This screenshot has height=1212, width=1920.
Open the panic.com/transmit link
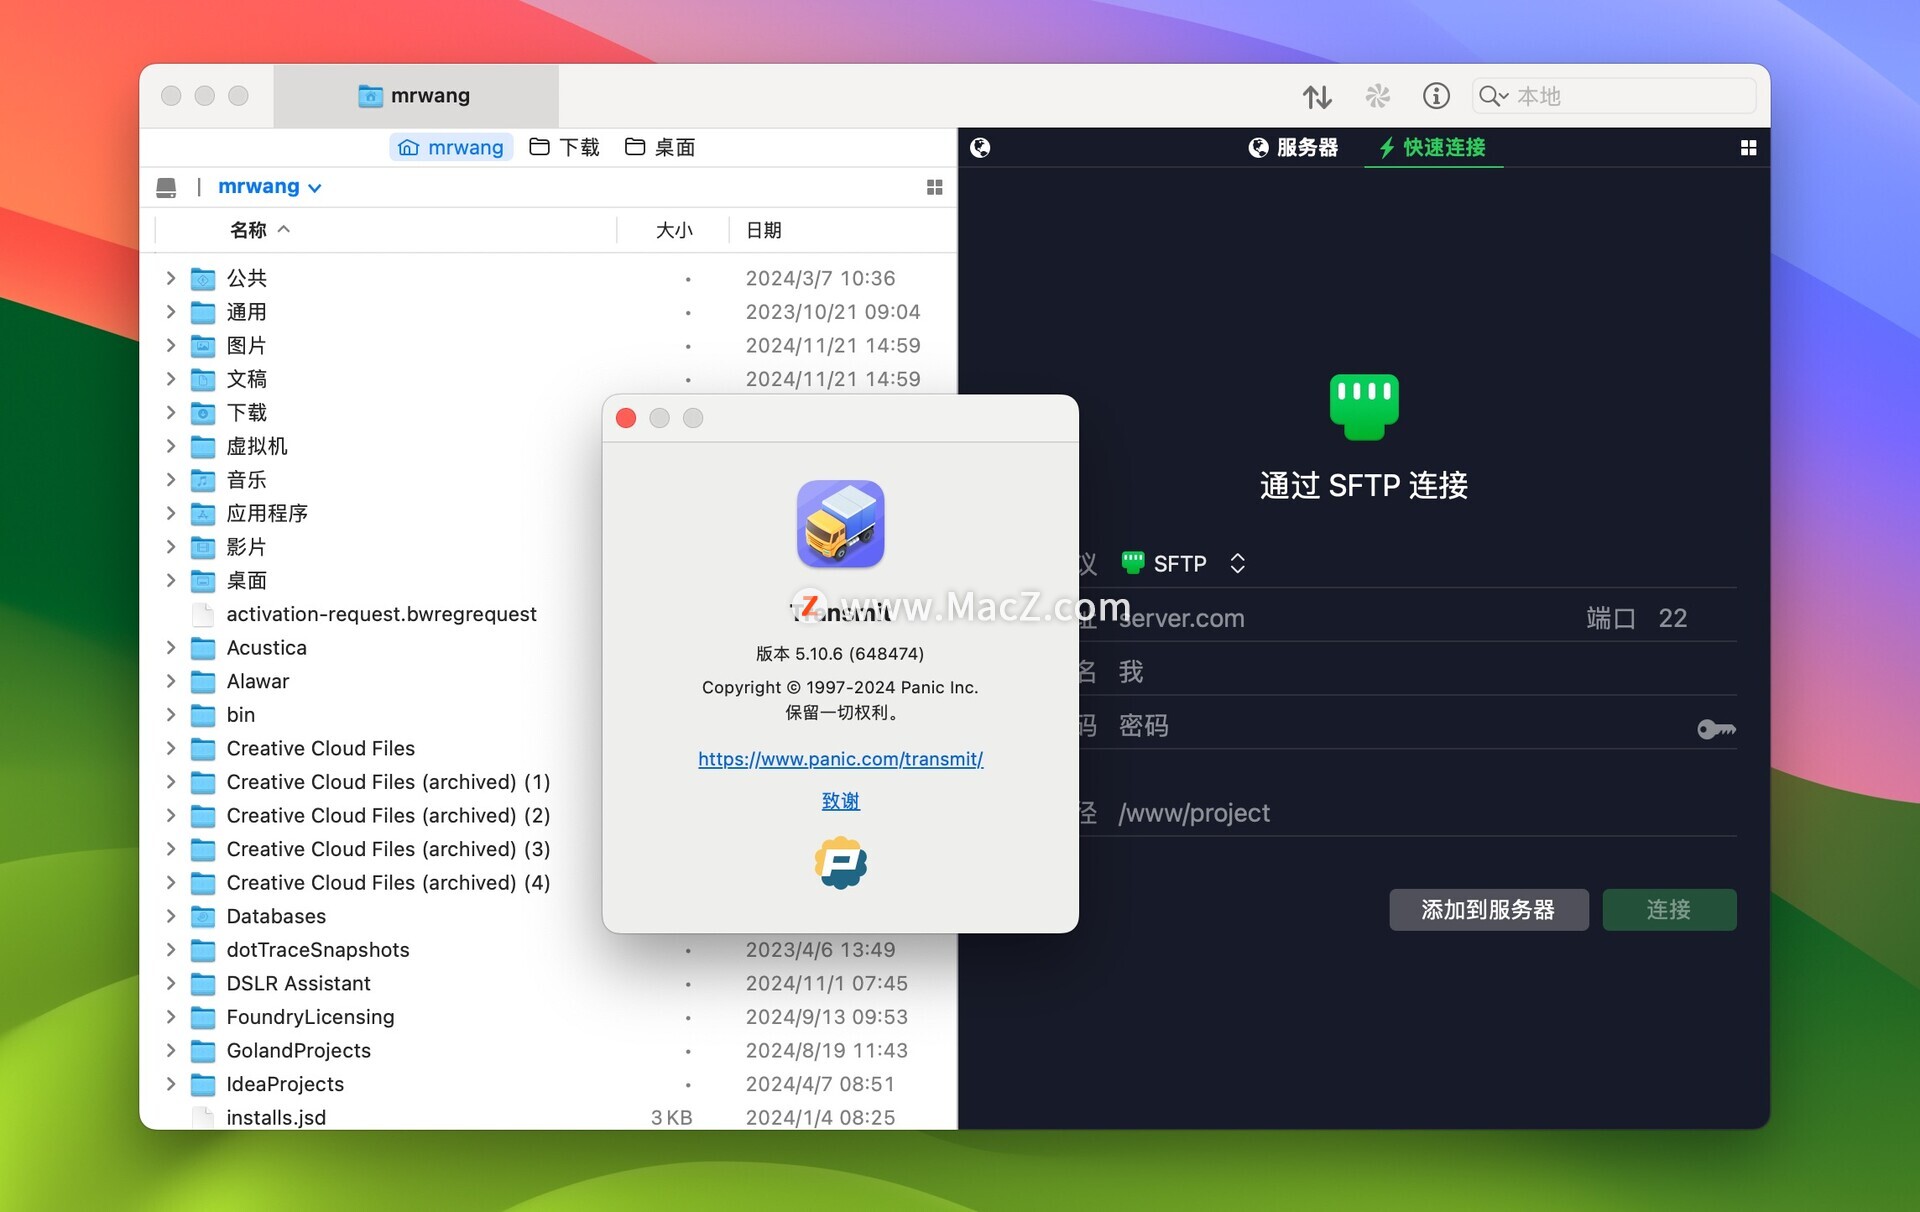pos(840,759)
